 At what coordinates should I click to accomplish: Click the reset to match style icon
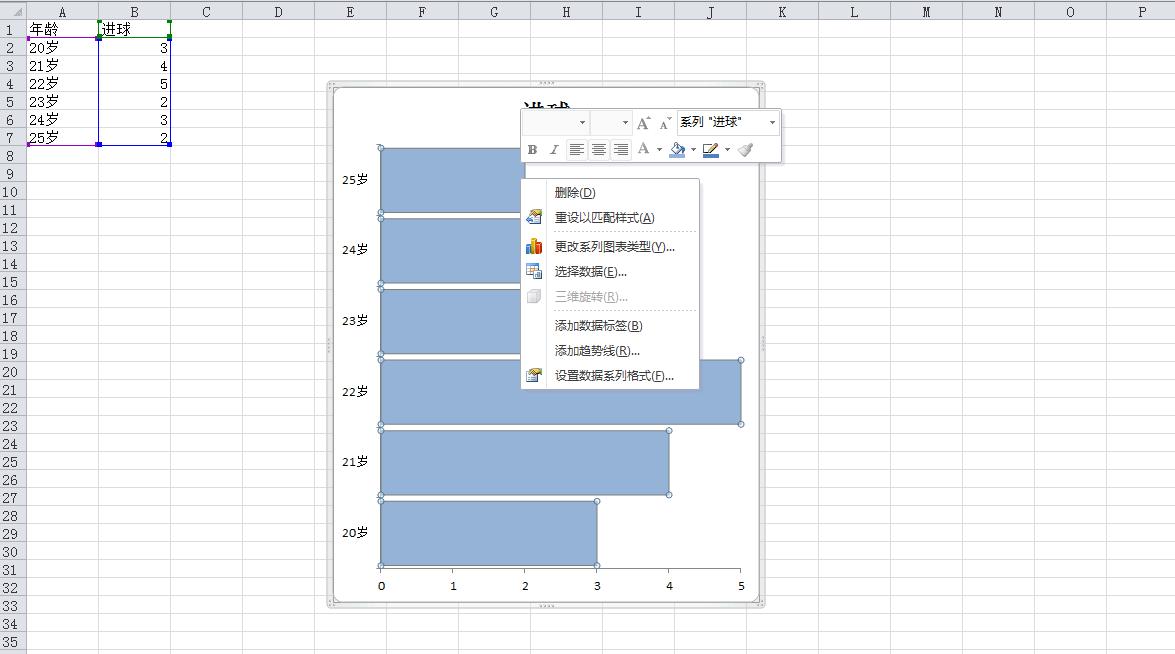click(534, 217)
